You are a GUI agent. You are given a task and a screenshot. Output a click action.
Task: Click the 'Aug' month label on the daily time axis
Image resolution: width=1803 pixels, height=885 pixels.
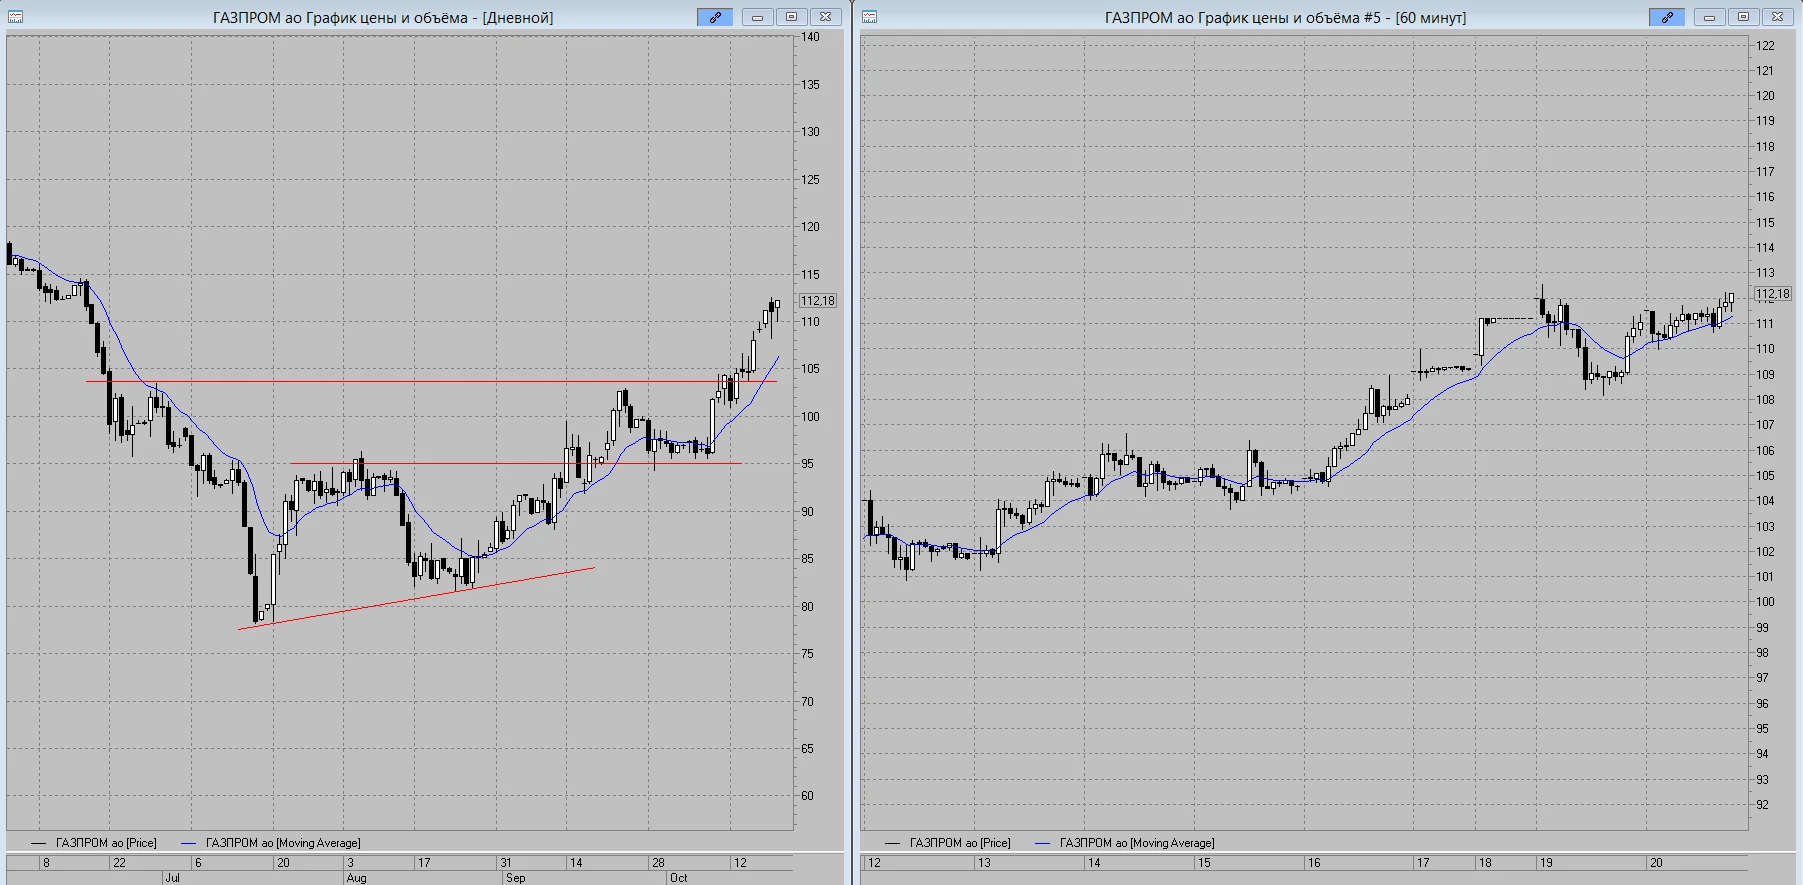[x=356, y=878]
